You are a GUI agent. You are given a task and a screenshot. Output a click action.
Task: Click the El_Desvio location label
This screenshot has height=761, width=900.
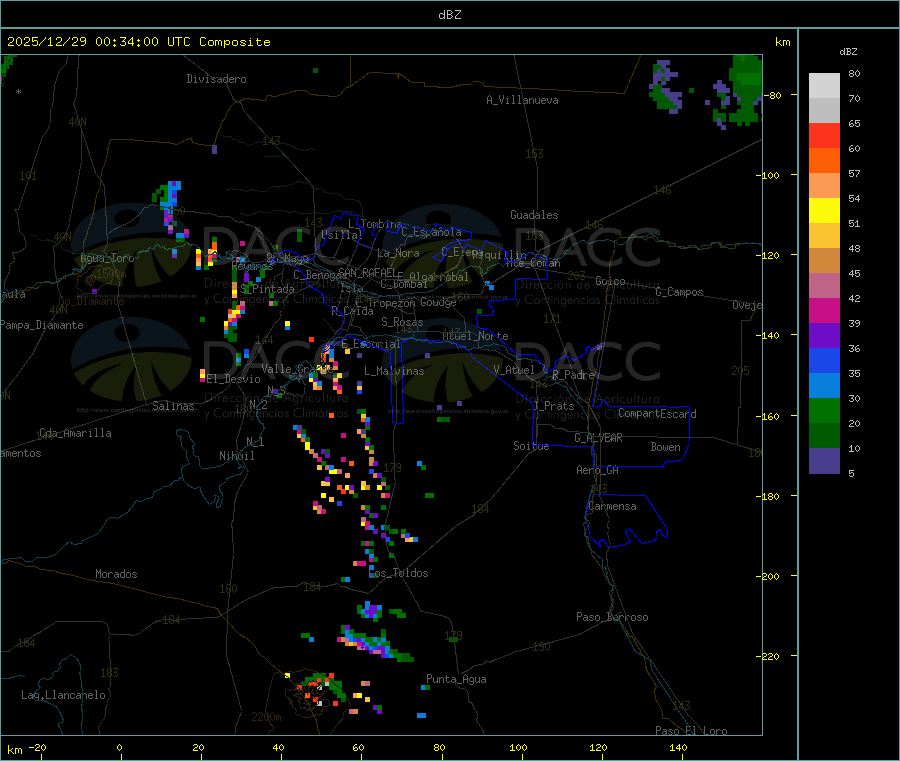tap(233, 379)
